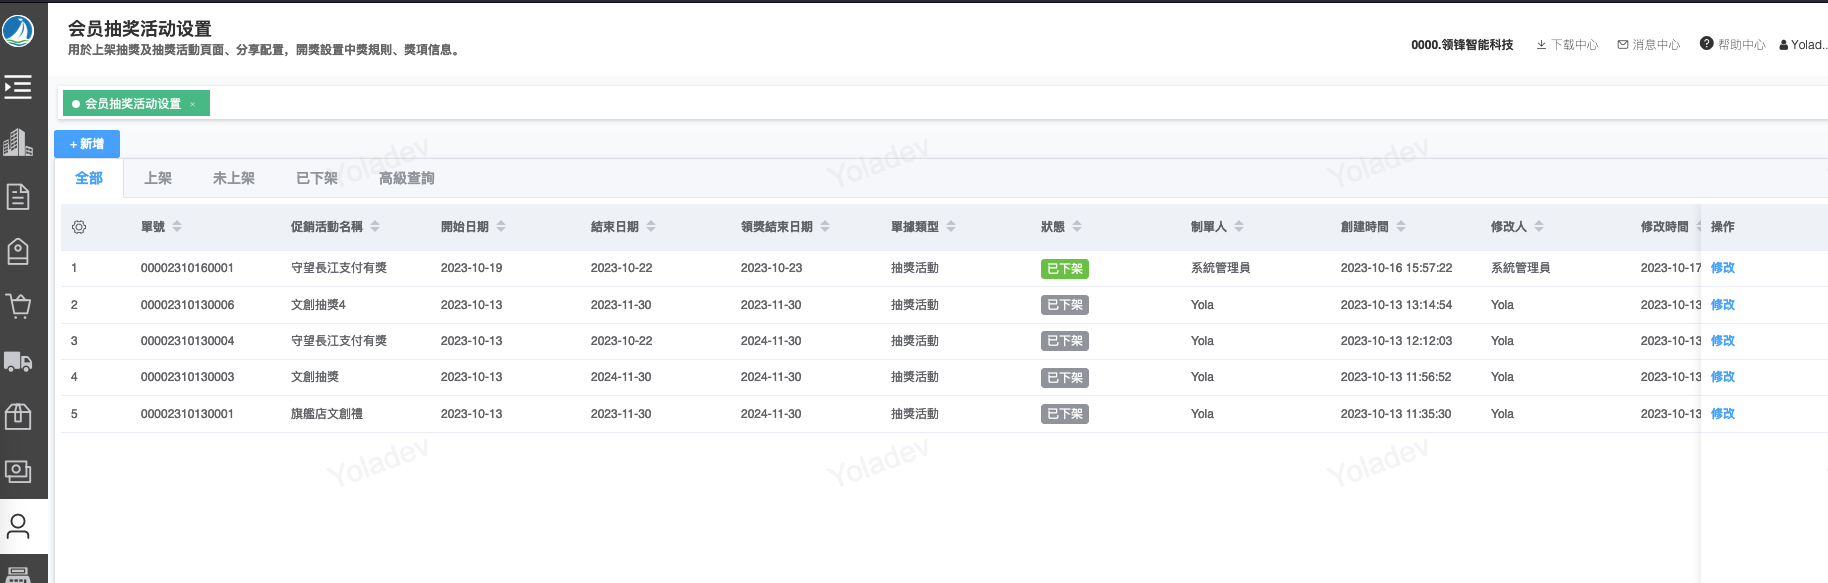Switch to the 未上架 tab
Image resolution: width=1828 pixels, height=583 pixels.
[234, 178]
